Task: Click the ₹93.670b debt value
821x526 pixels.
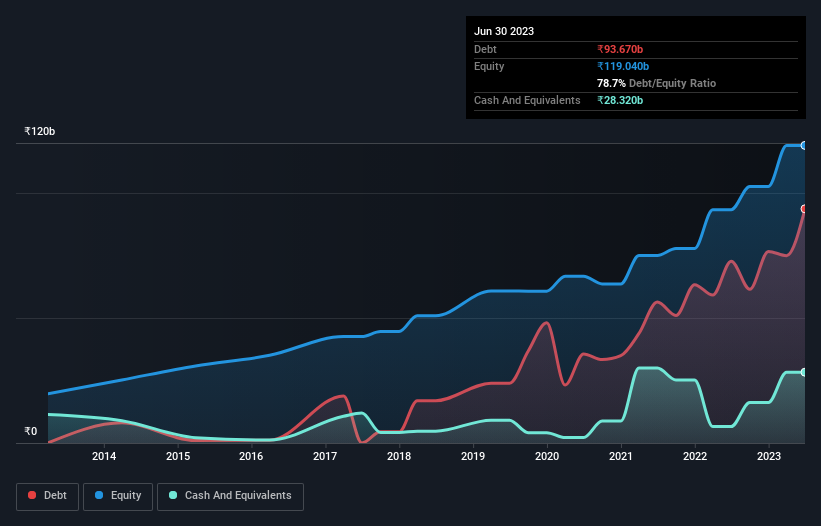Action: 620,49
